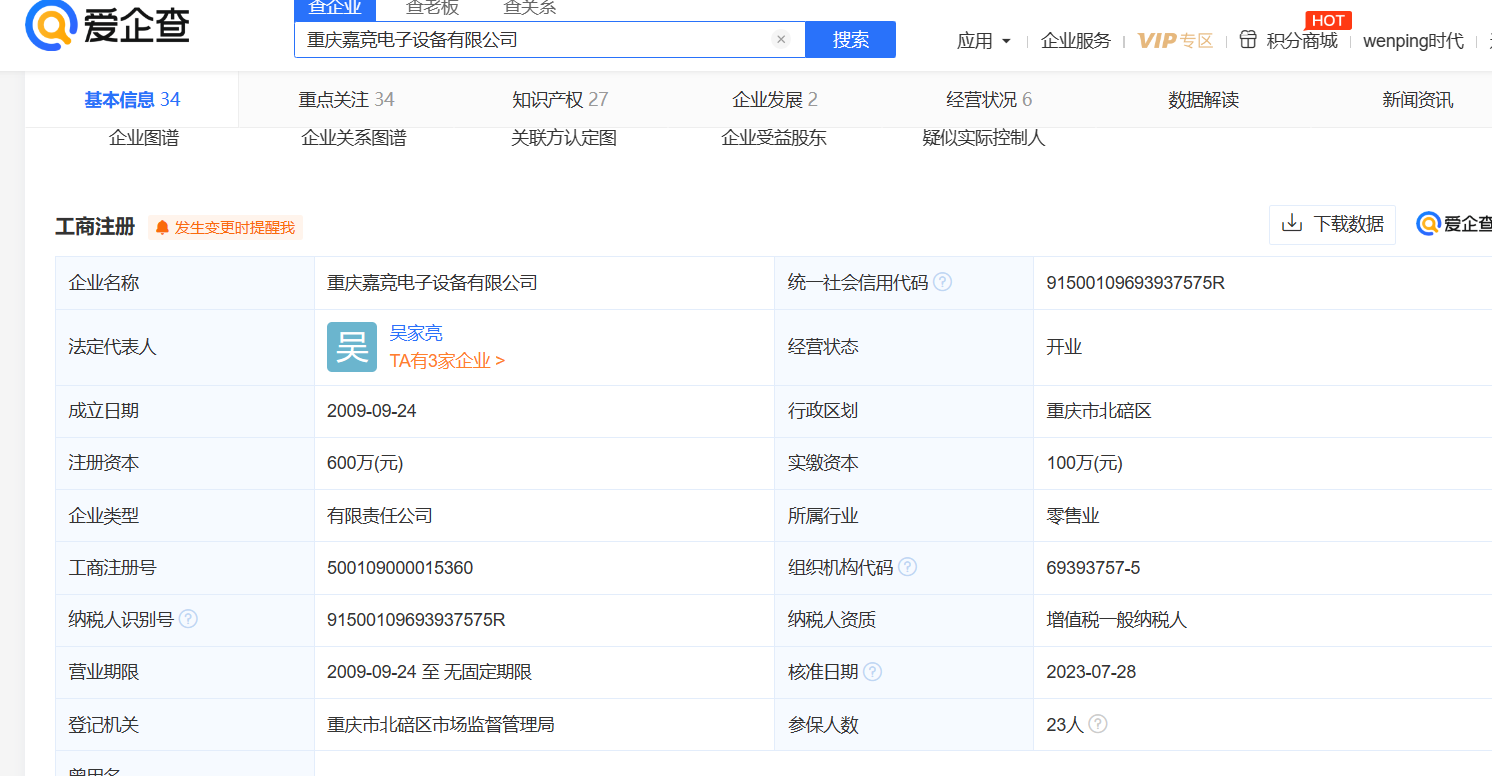
Task: Click help icon next to 统一社会信用代码
Action: click(x=942, y=282)
